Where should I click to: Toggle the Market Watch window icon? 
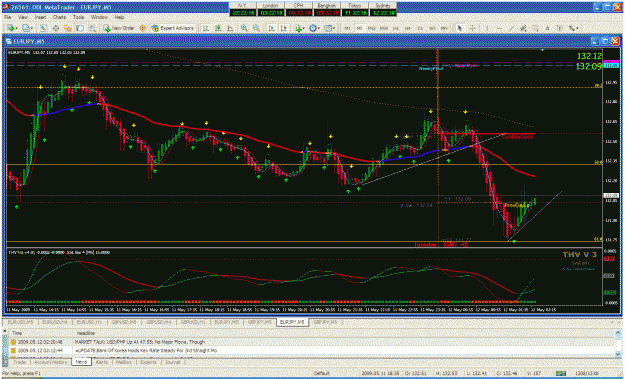pos(43,28)
